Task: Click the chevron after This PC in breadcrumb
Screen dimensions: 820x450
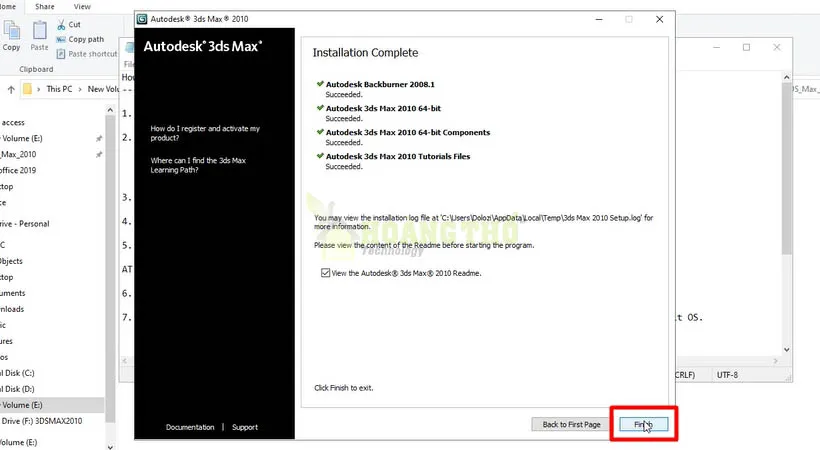Action: [x=80, y=89]
